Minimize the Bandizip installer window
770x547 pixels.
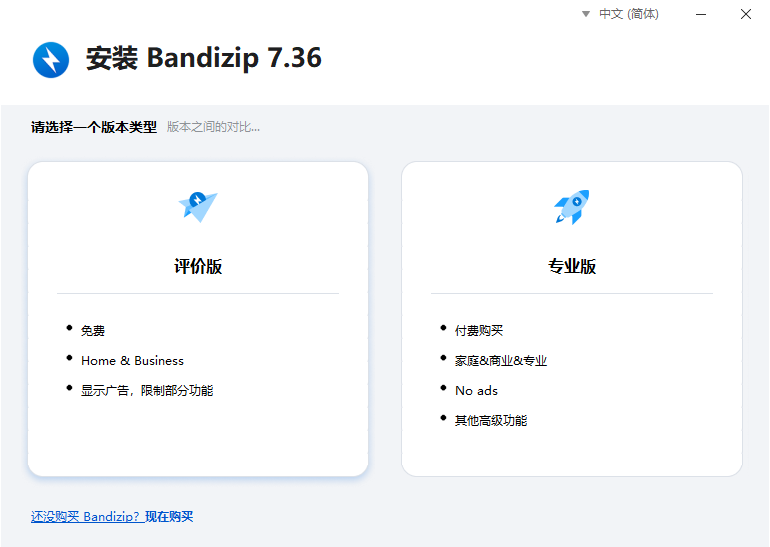point(699,14)
